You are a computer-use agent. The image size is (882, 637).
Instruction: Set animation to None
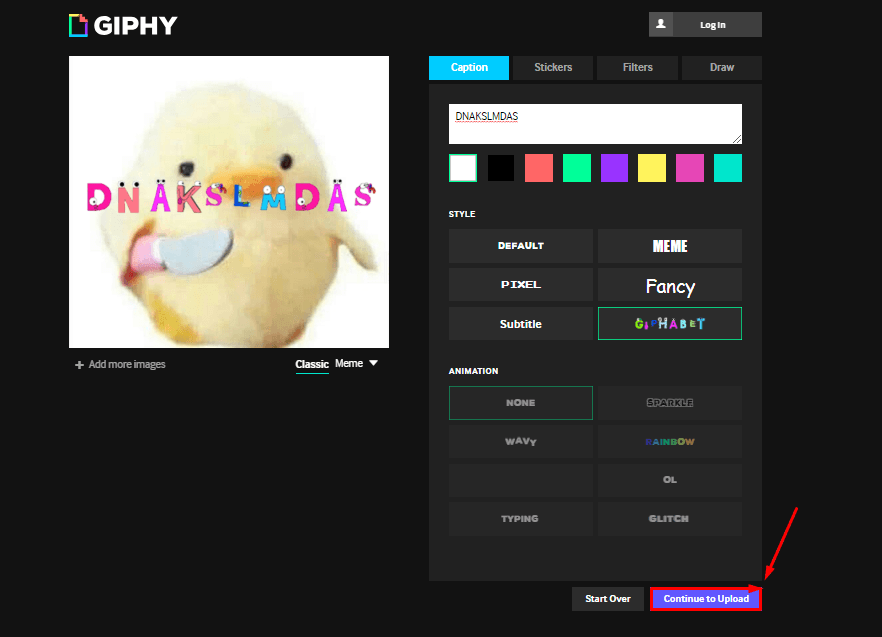521,403
